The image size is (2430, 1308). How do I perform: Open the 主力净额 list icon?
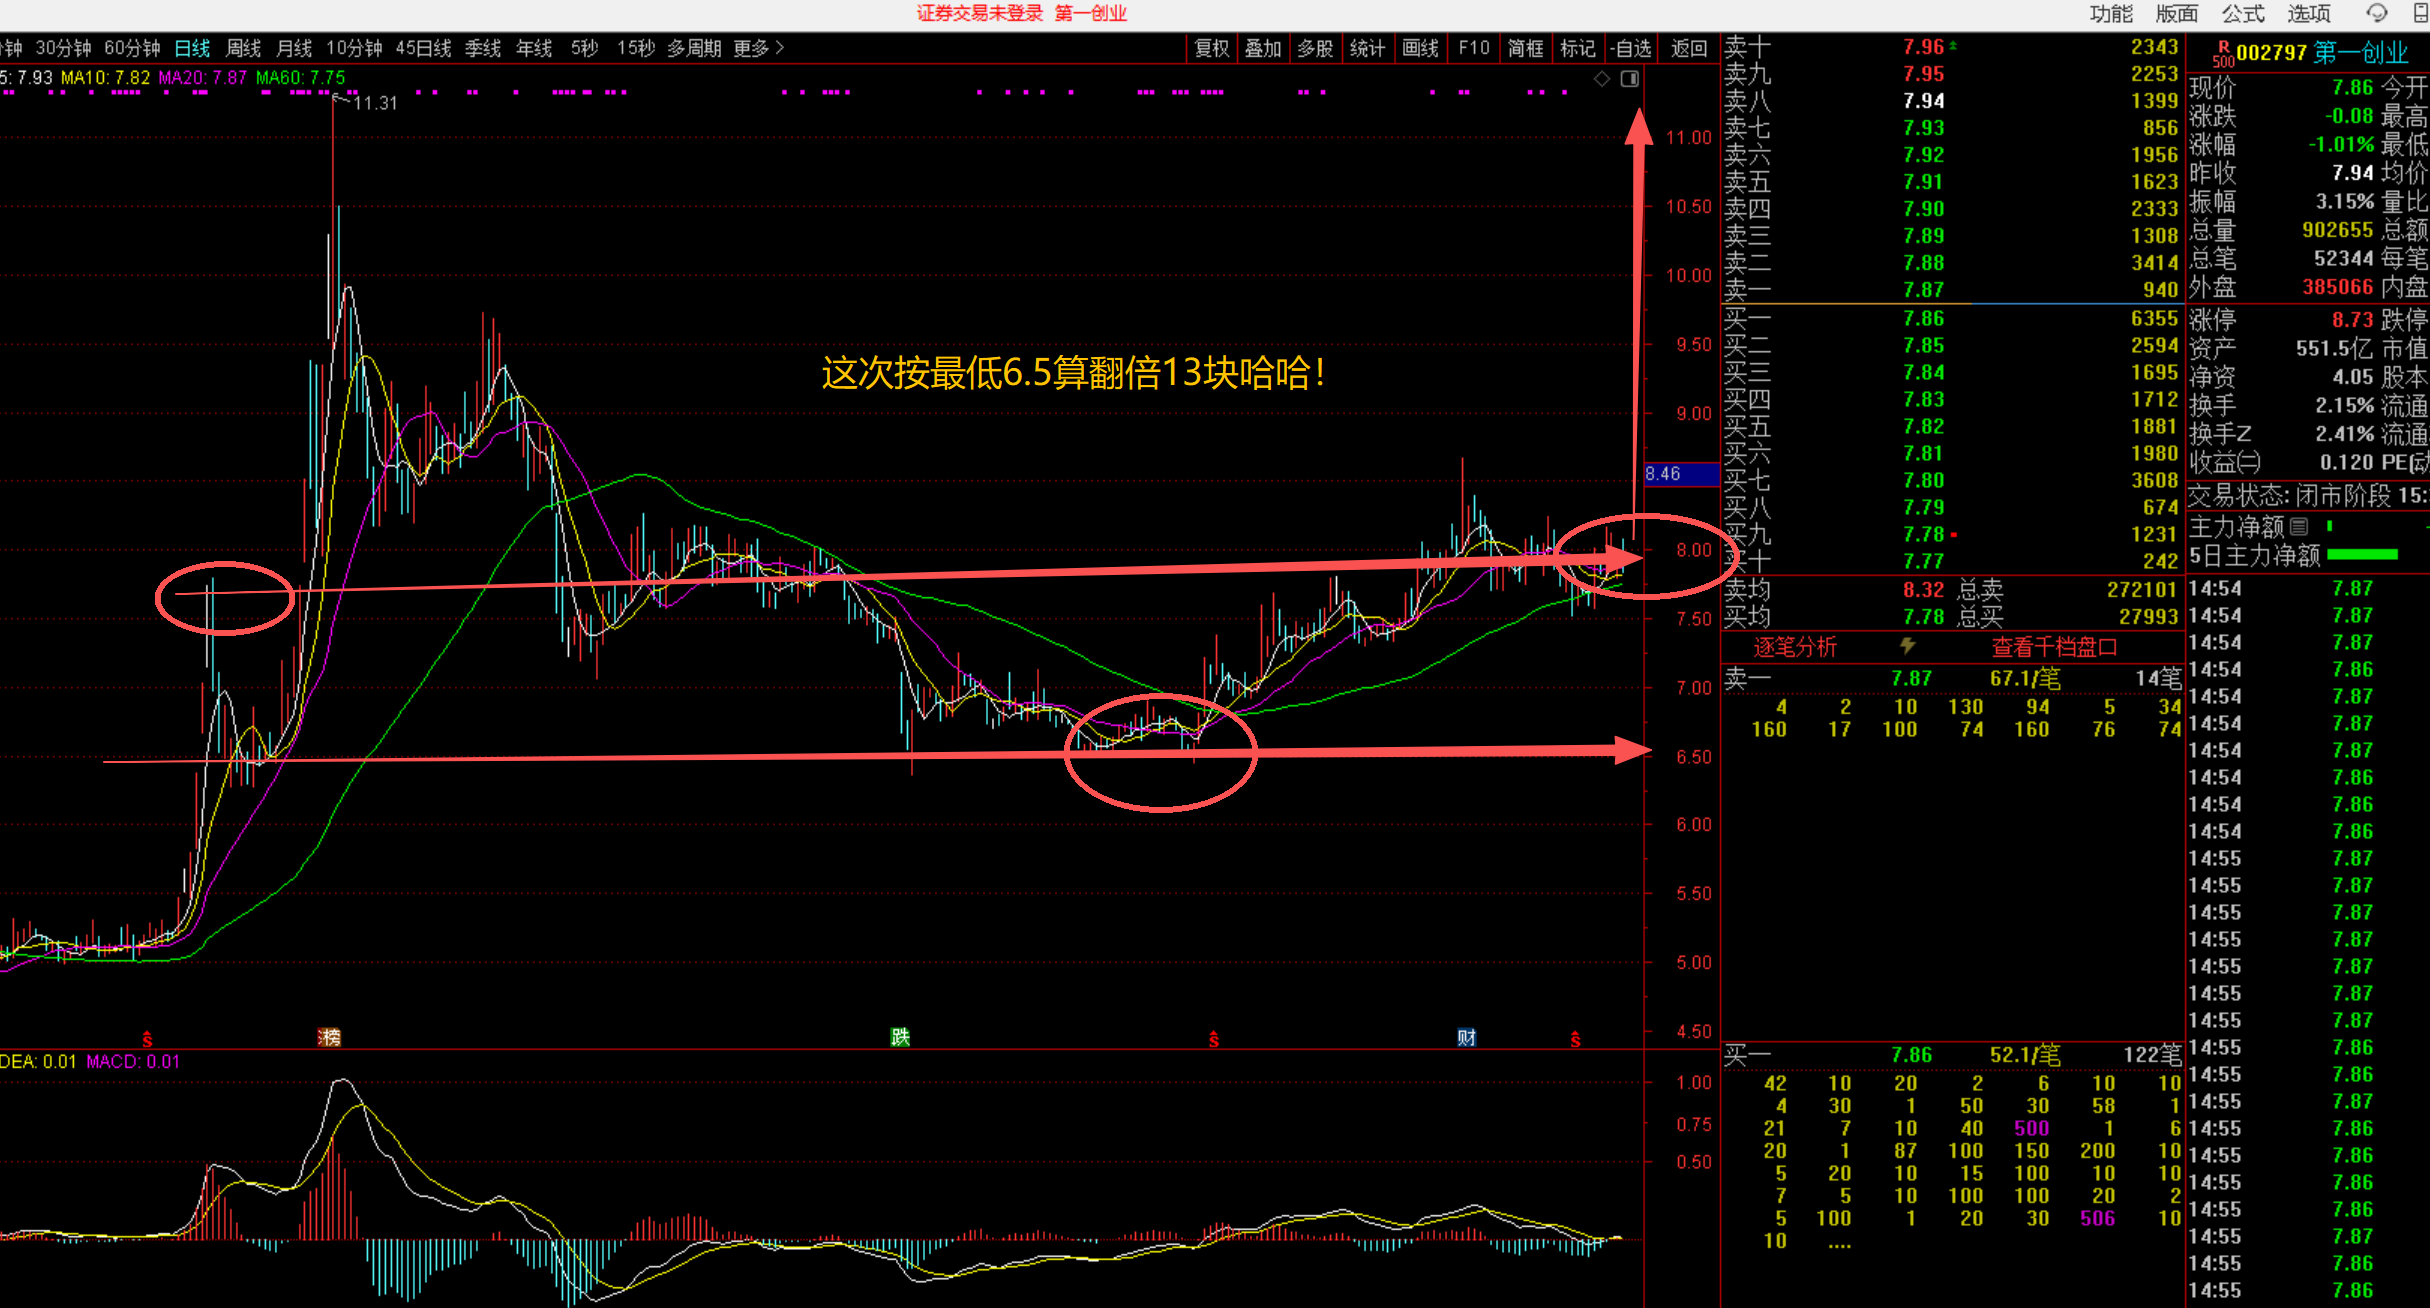2299,526
